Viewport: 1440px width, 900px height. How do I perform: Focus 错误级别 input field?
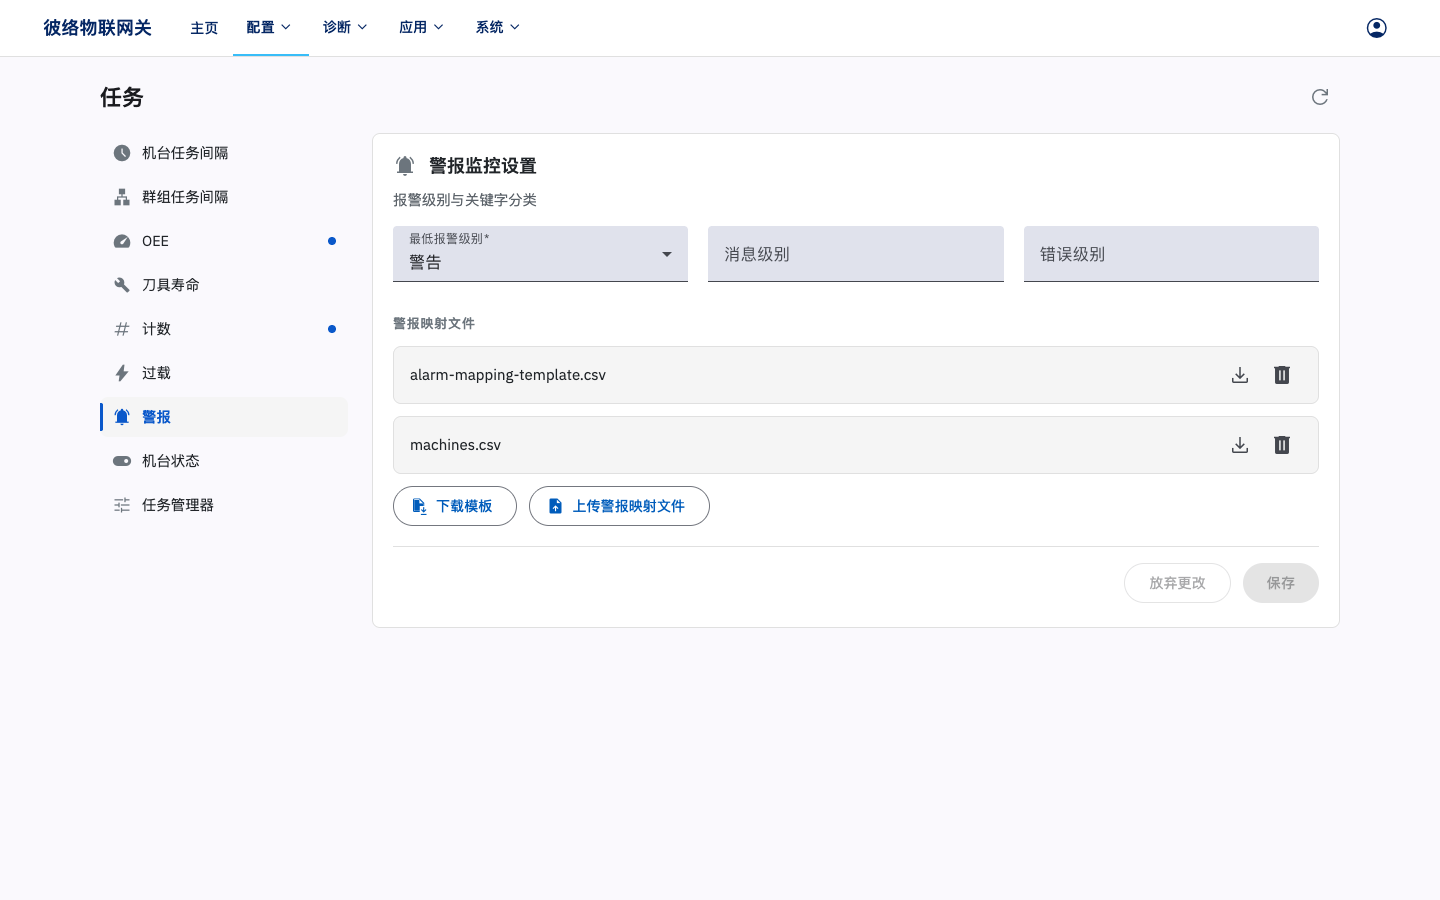click(x=1171, y=254)
